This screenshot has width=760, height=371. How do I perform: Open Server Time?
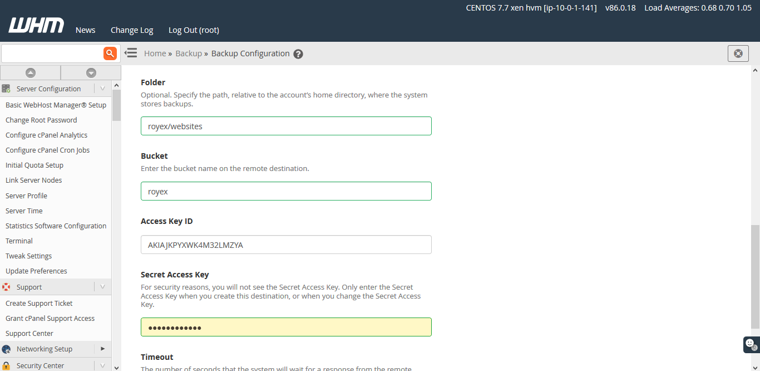pos(24,210)
